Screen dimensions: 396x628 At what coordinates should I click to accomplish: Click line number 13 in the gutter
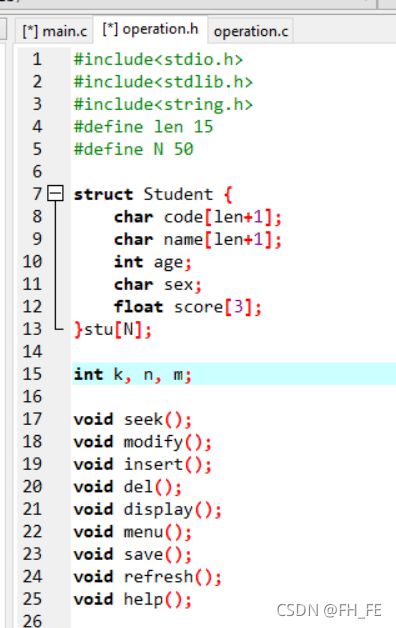[x=32, y=329]
